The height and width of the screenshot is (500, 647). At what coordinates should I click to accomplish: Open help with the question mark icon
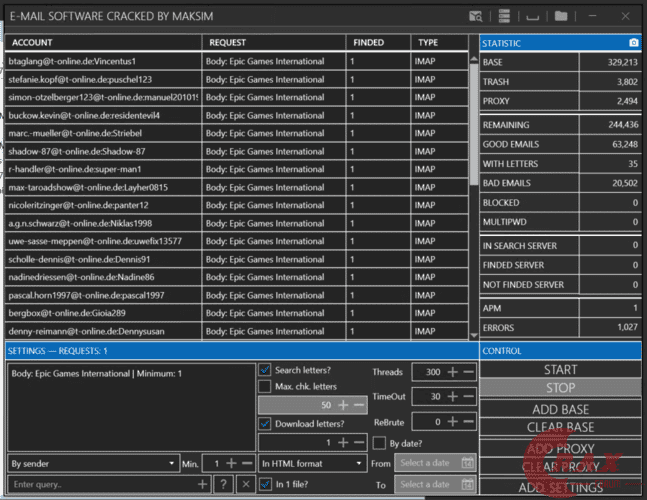(x=223, y=484)
